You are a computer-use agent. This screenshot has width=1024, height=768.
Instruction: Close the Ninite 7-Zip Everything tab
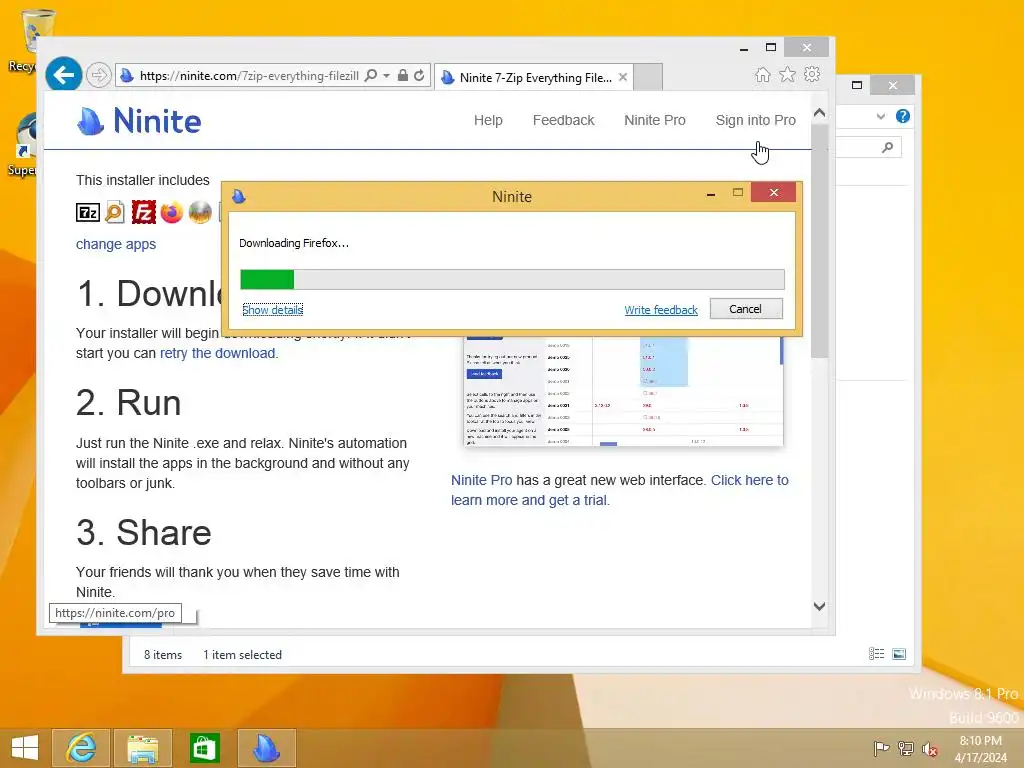pos(623,77)
